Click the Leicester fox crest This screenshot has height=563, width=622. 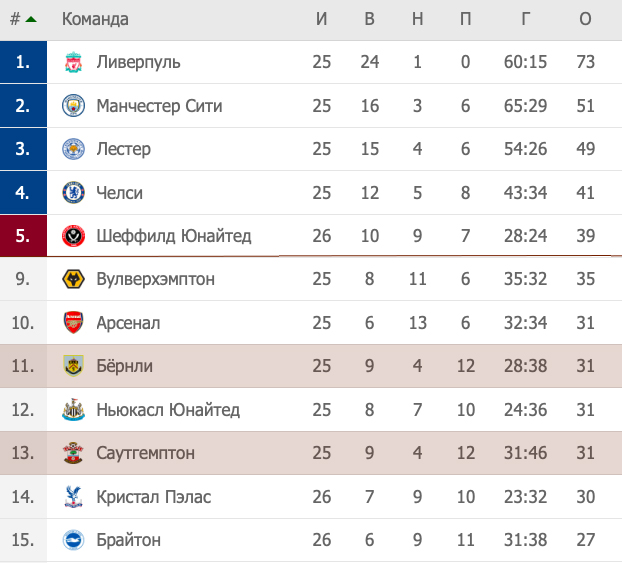73,149
